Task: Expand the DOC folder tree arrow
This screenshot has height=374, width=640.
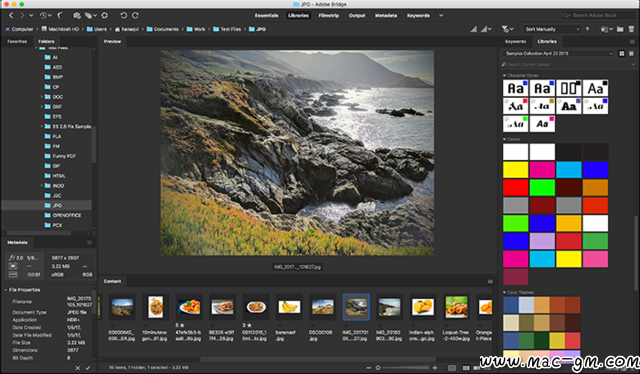Action: click(x=42, y=97)
